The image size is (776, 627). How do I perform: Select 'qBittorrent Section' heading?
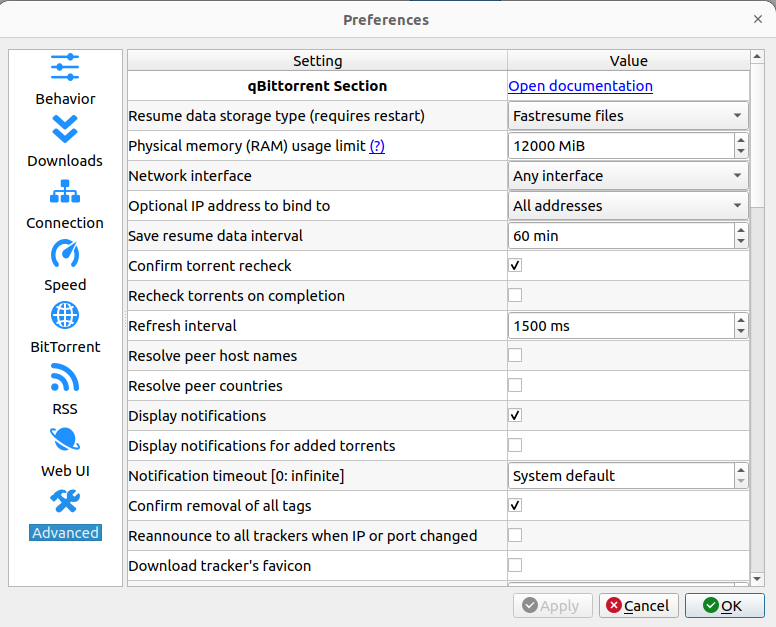pos(317,86)
